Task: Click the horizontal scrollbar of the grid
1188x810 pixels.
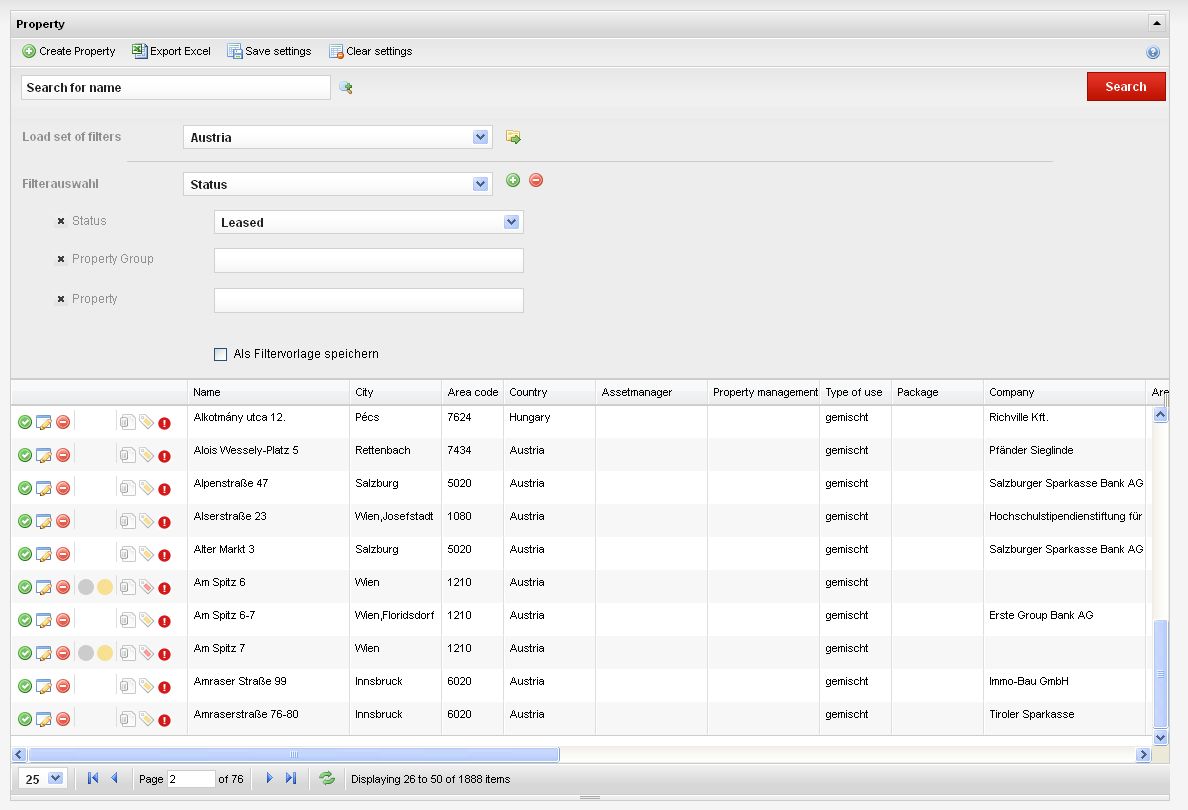Action: (294, 755)
